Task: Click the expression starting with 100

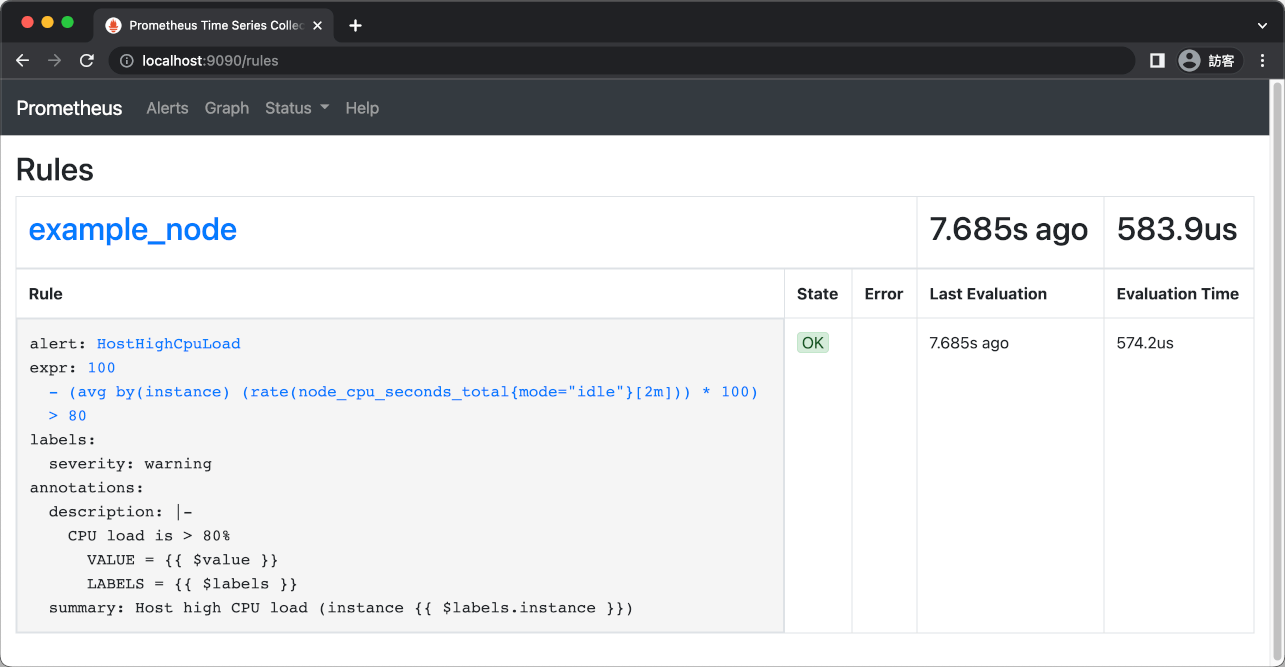Action: coord(102,368)
